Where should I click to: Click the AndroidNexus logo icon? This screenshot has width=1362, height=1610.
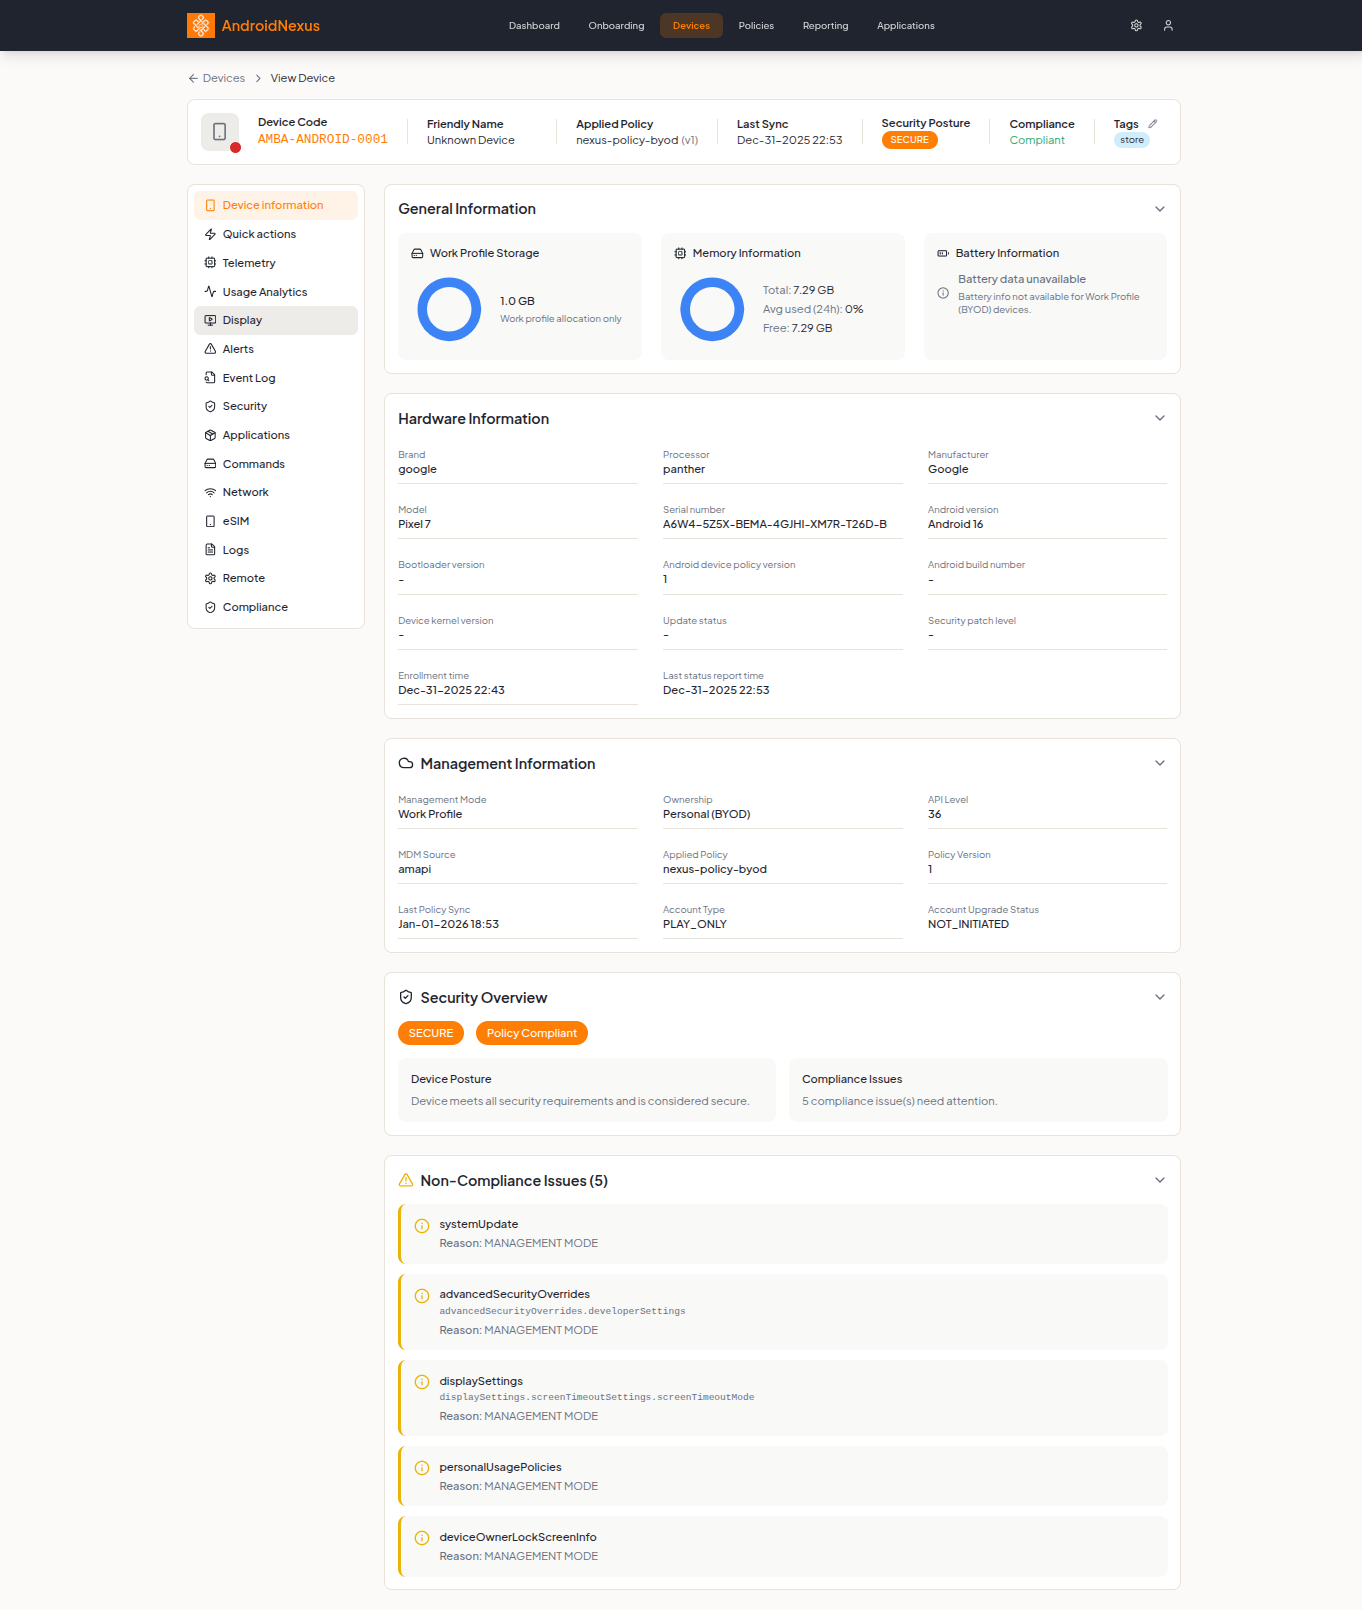[x=201, y=26]
